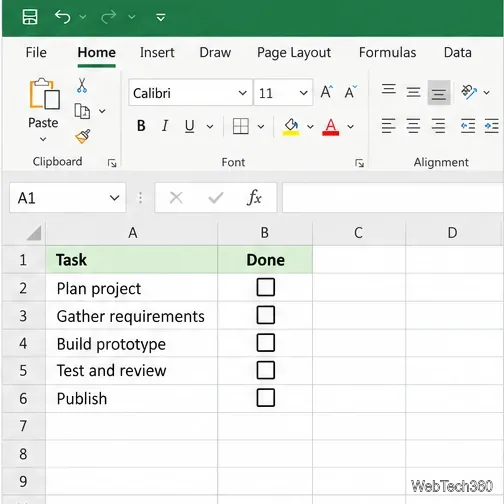Expand the Redo history dropdown arrow

coord(132,17)
